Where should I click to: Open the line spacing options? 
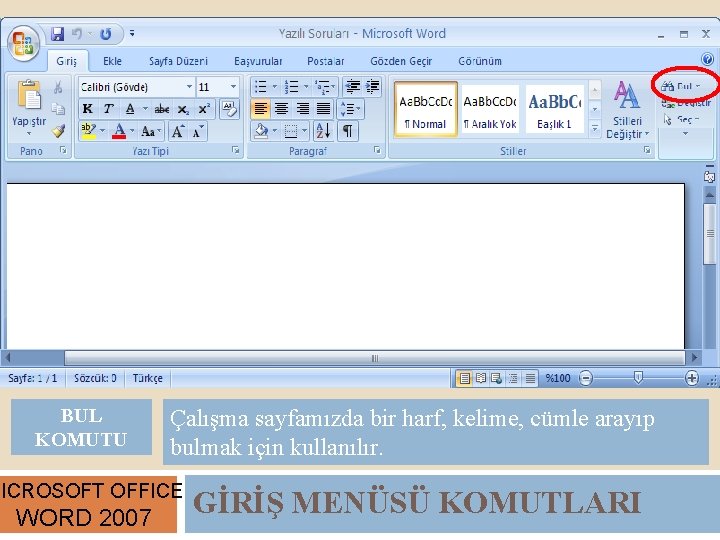tap(351, 109)
